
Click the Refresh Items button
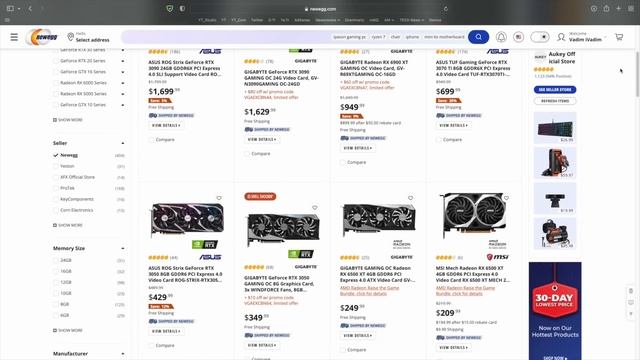(x=555, y=101)
